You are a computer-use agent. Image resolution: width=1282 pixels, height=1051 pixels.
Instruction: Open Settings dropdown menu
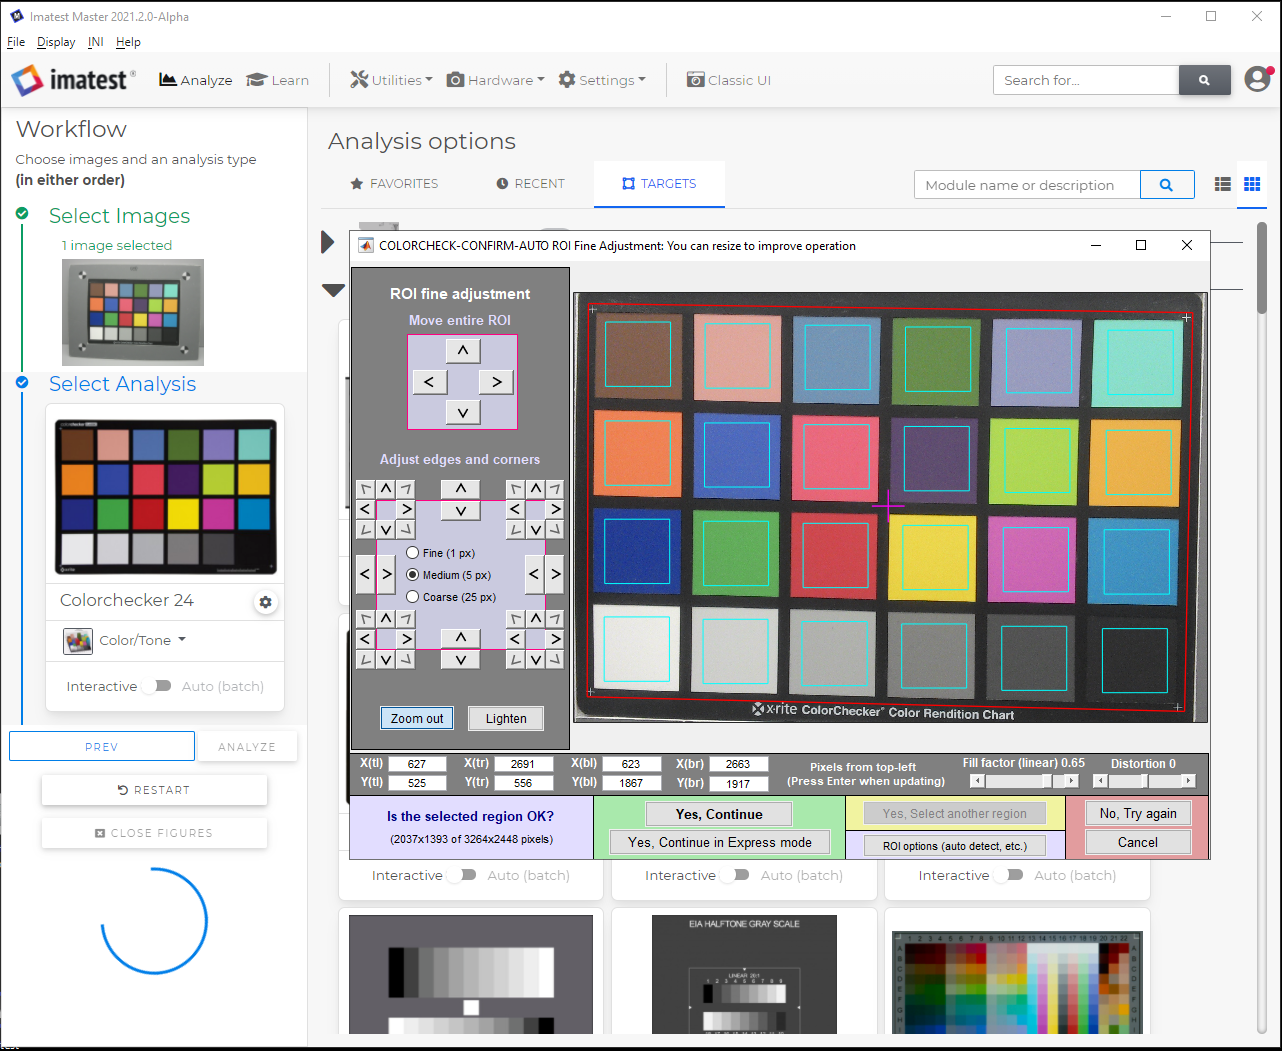(x=602, y=80)
